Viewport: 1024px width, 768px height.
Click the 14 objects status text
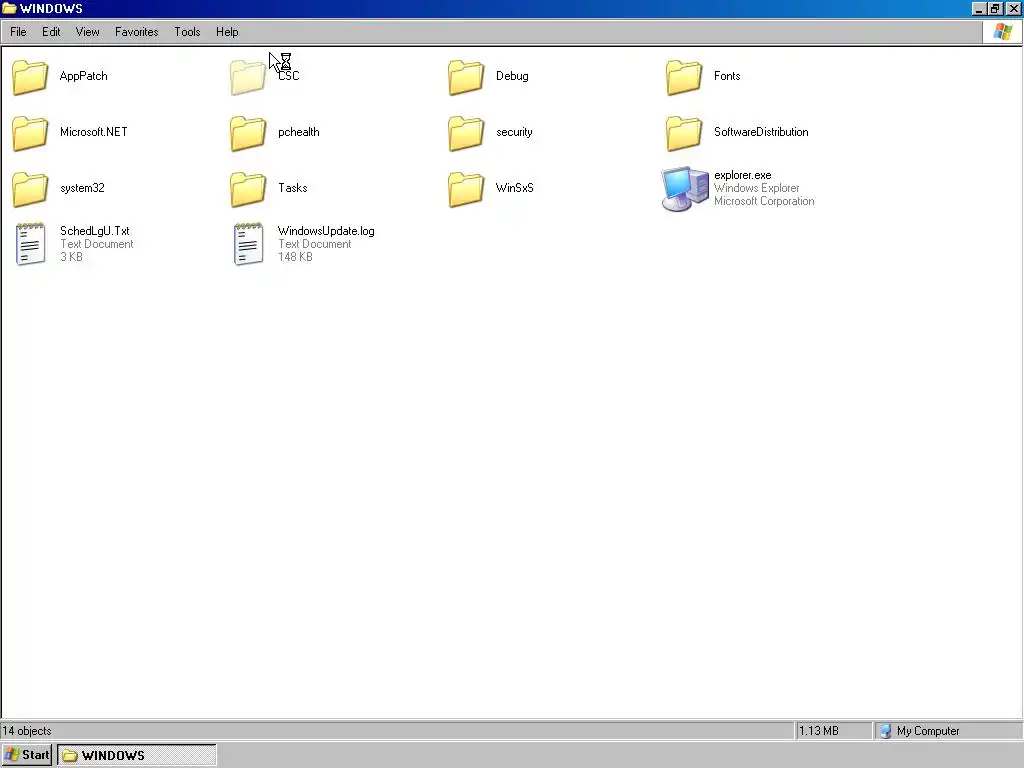coord(27,731)
